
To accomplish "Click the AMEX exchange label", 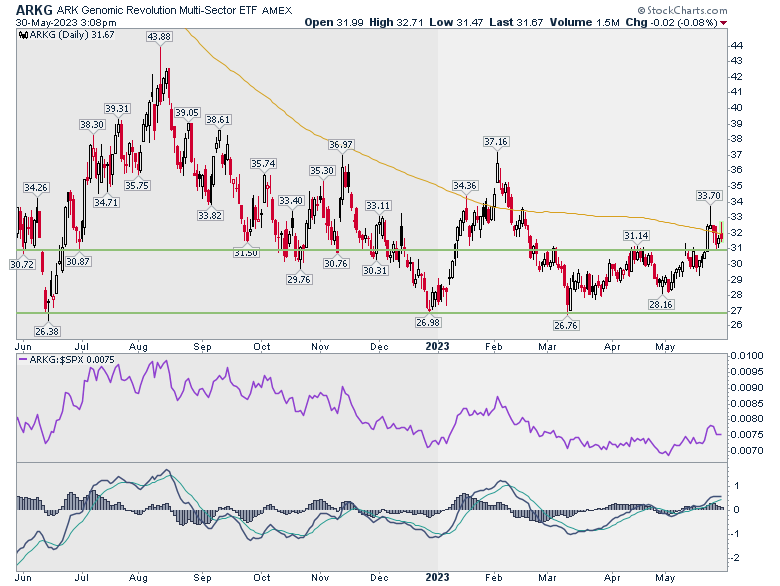I will click(x=277, y=10).
